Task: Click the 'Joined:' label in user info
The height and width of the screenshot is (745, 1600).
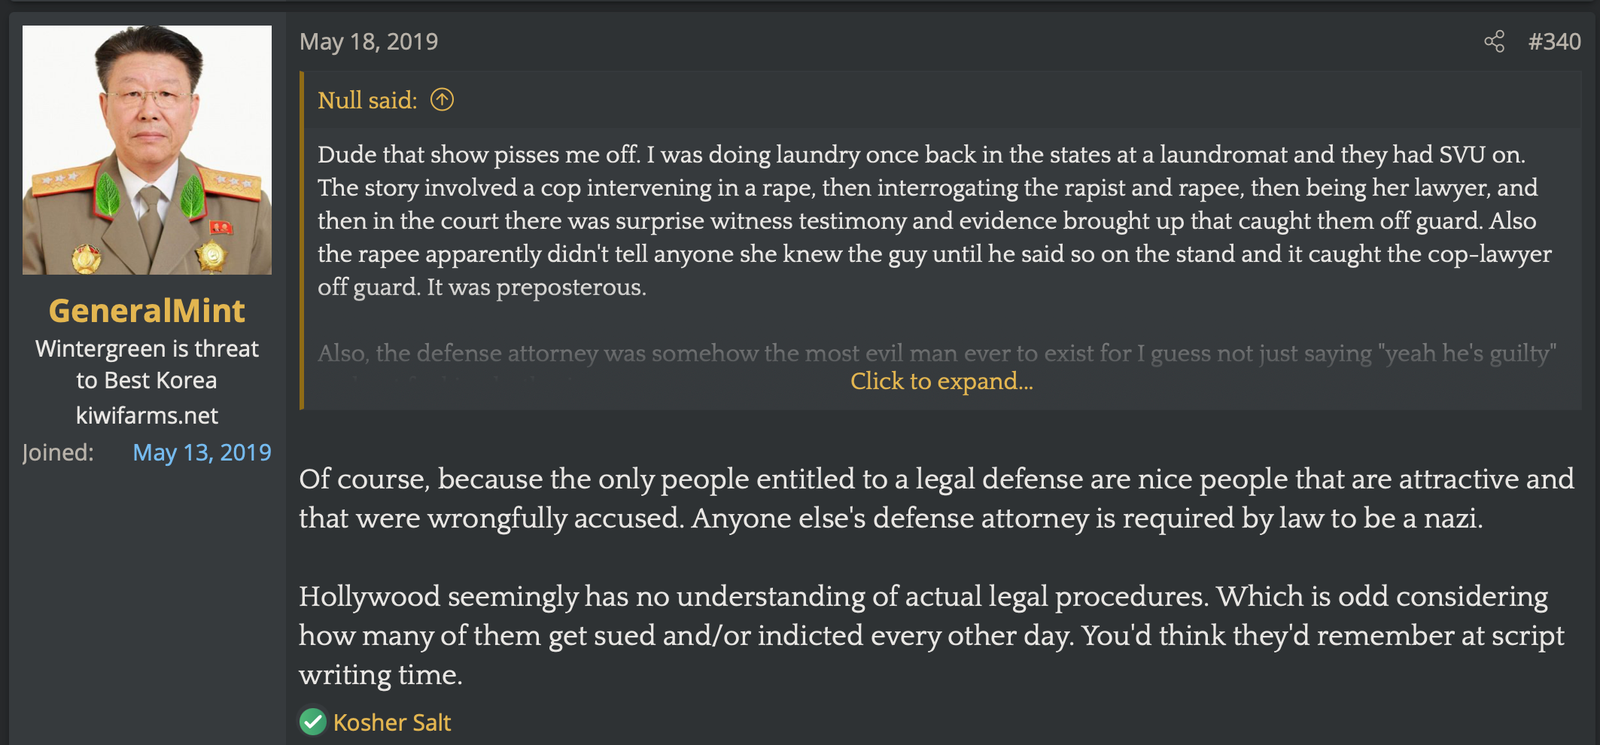Action: coord(58,452)
